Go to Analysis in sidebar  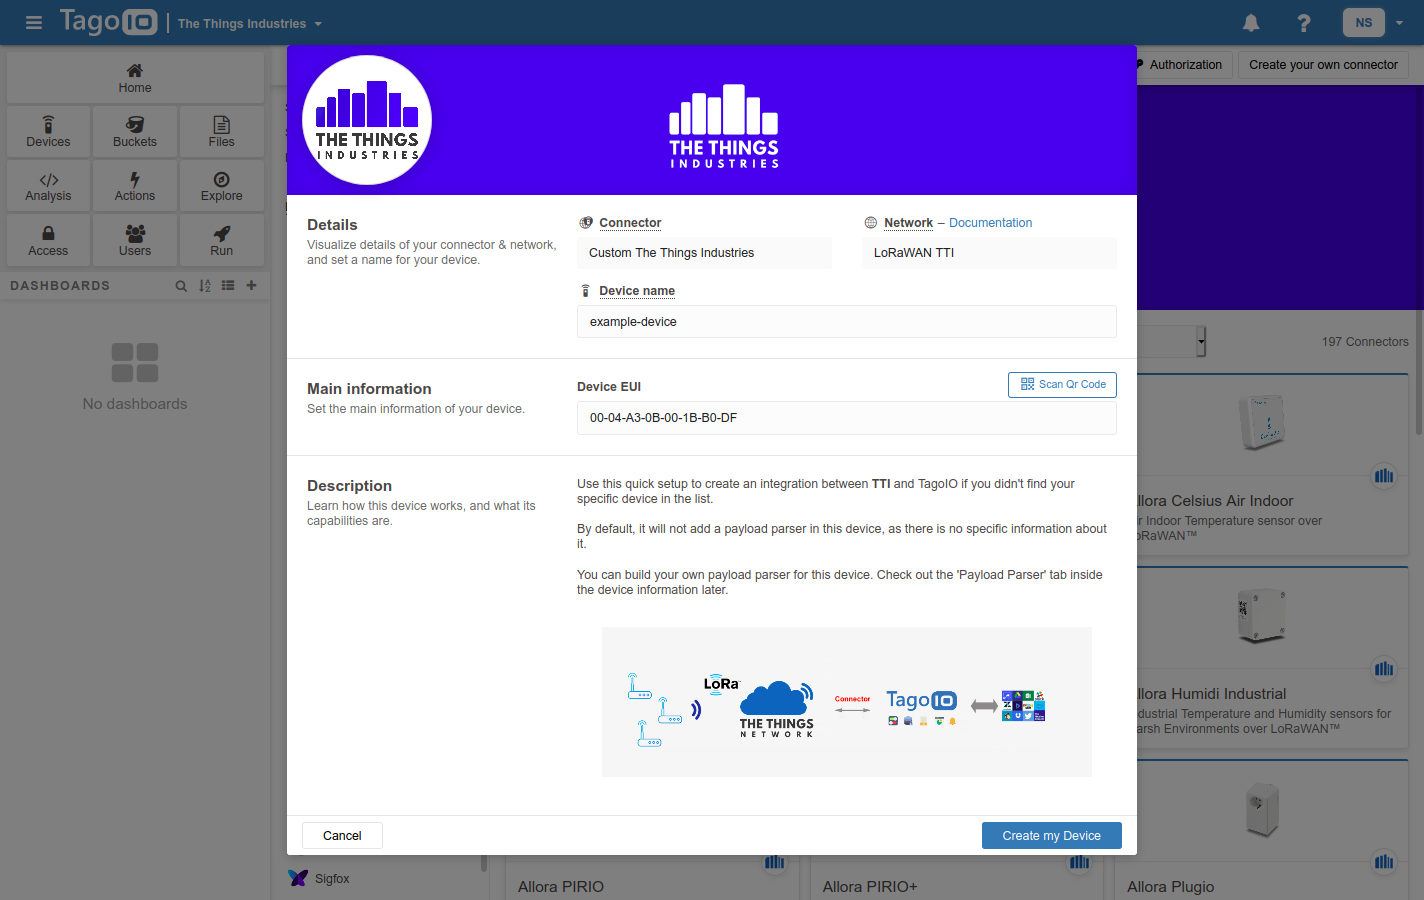pyautogui.click(x=49, y=186)
